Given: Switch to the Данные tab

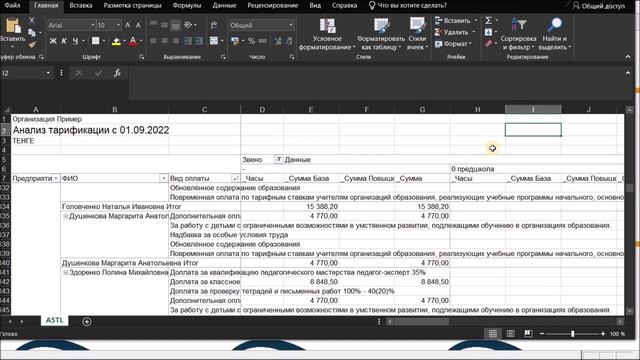Looking at the screenshot, I should click(x=224, y=5).
